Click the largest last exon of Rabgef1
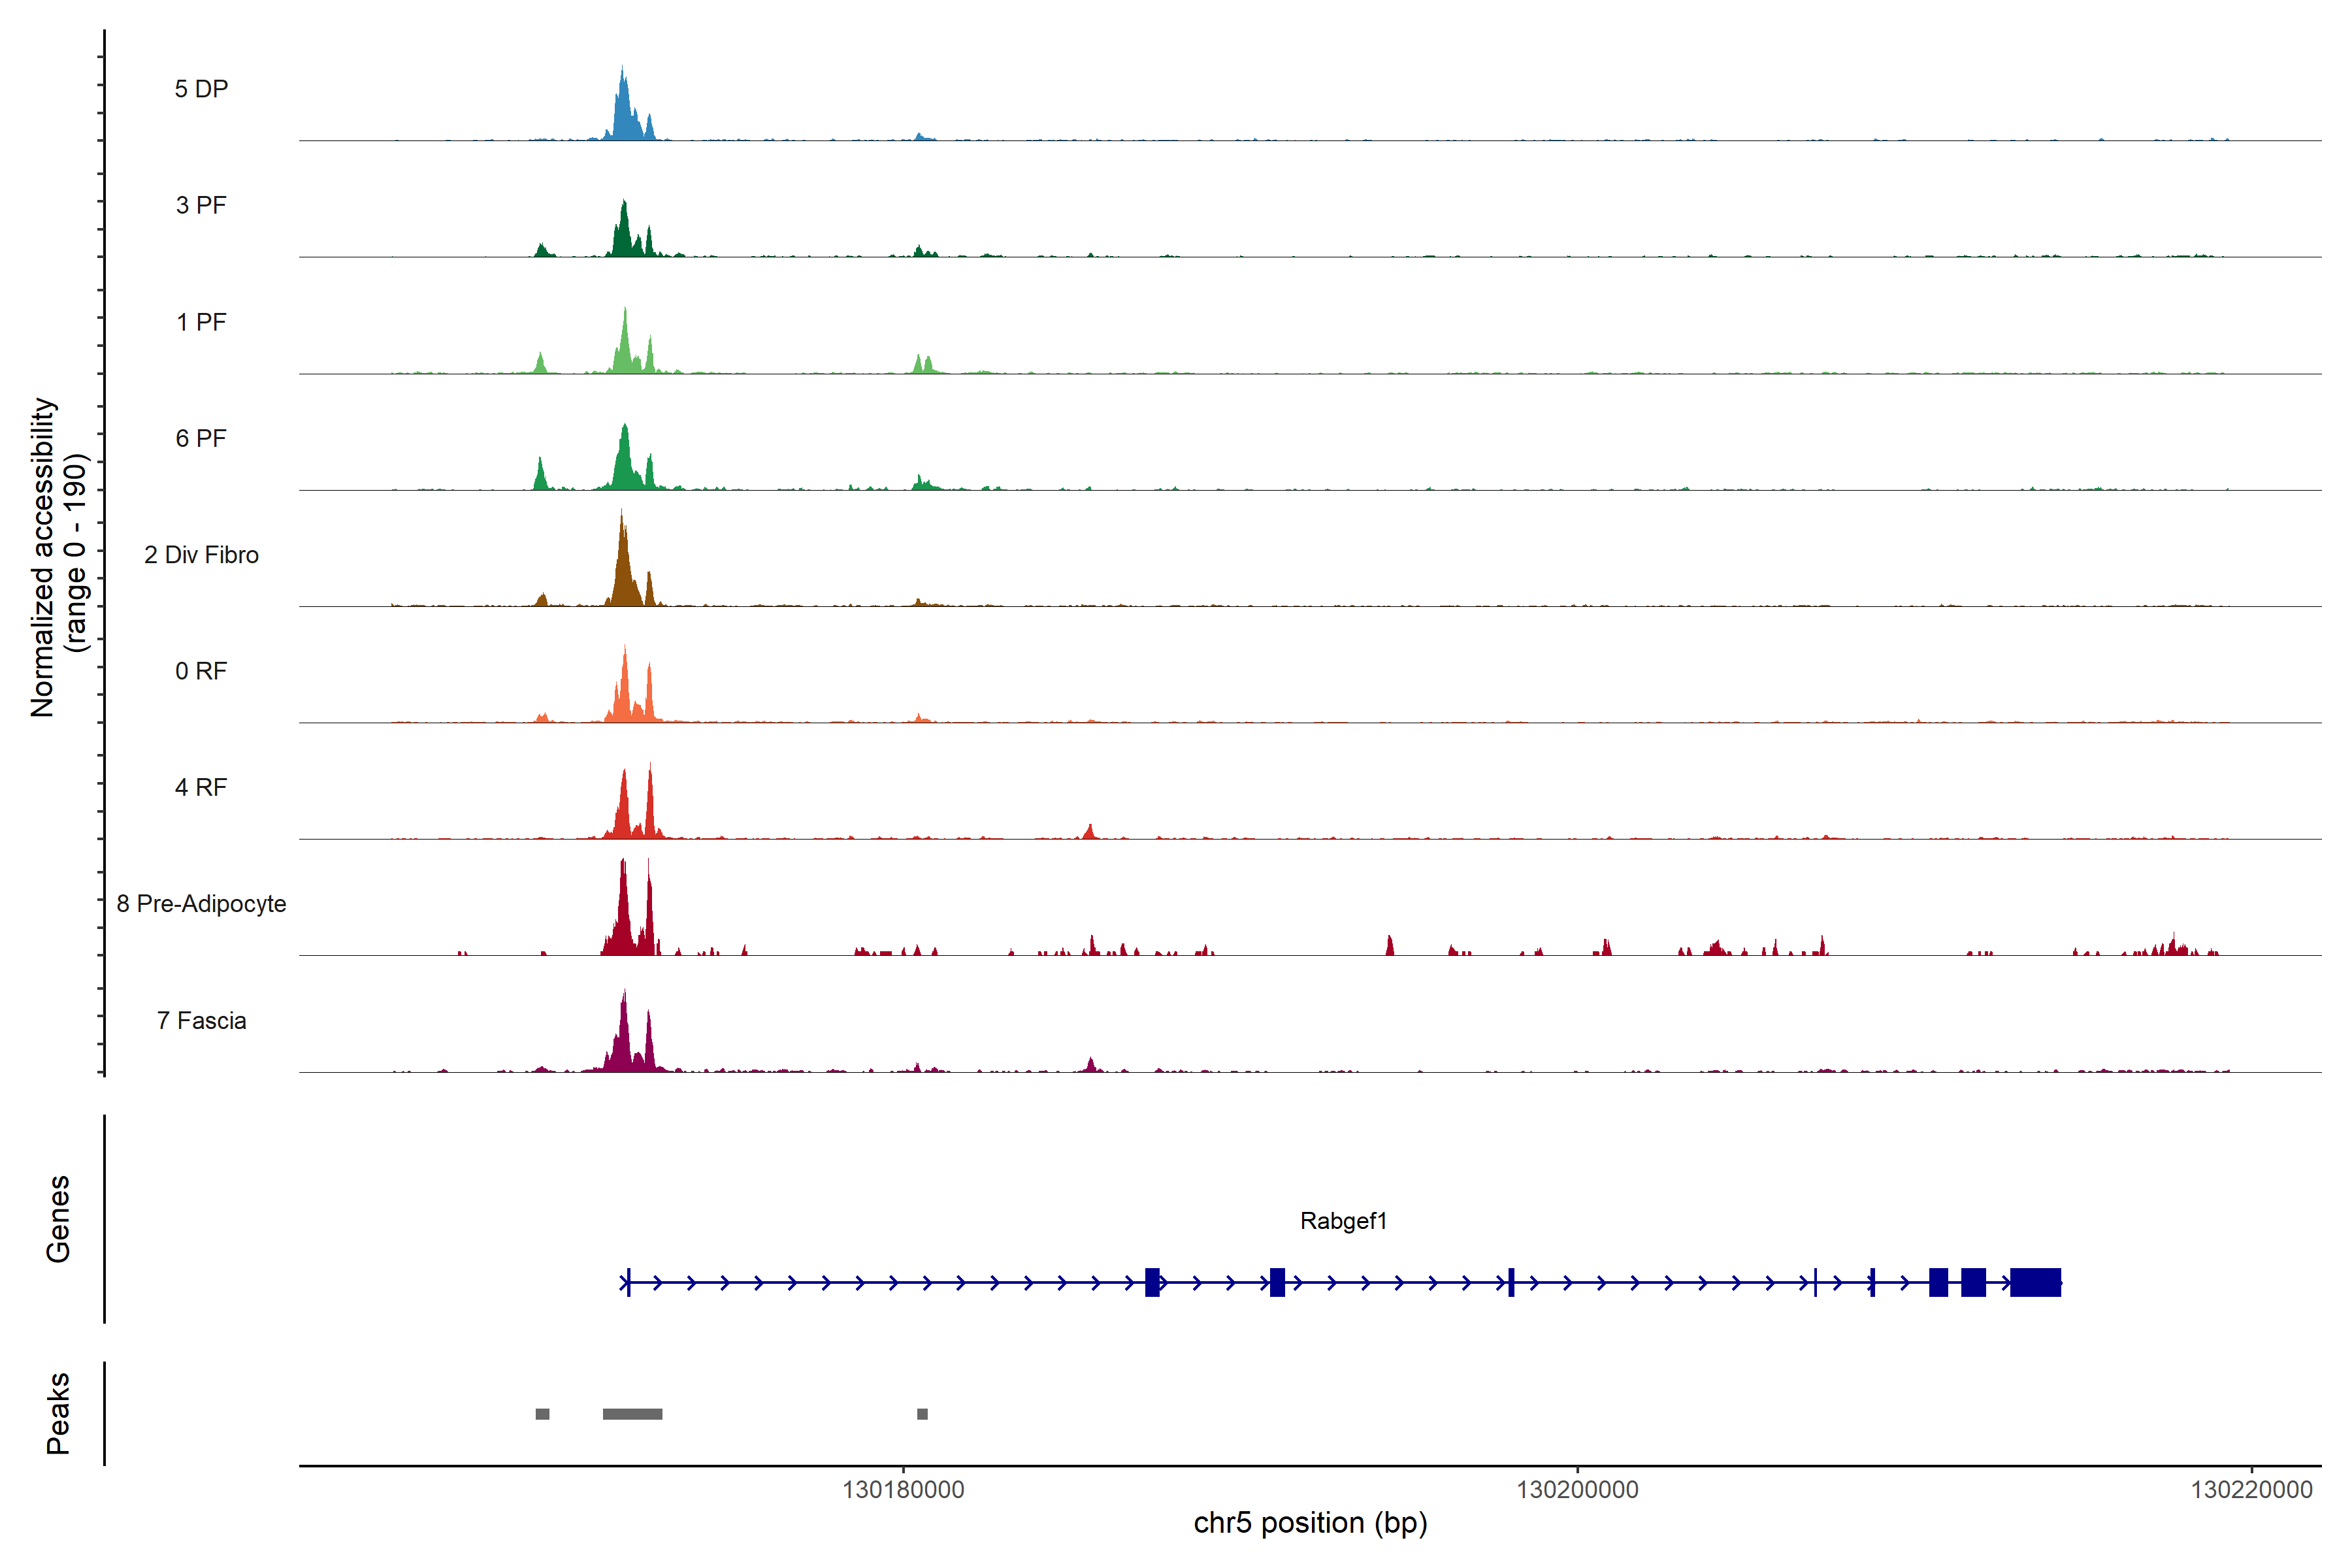 pyautogui.click(x=2035, y=1282)
